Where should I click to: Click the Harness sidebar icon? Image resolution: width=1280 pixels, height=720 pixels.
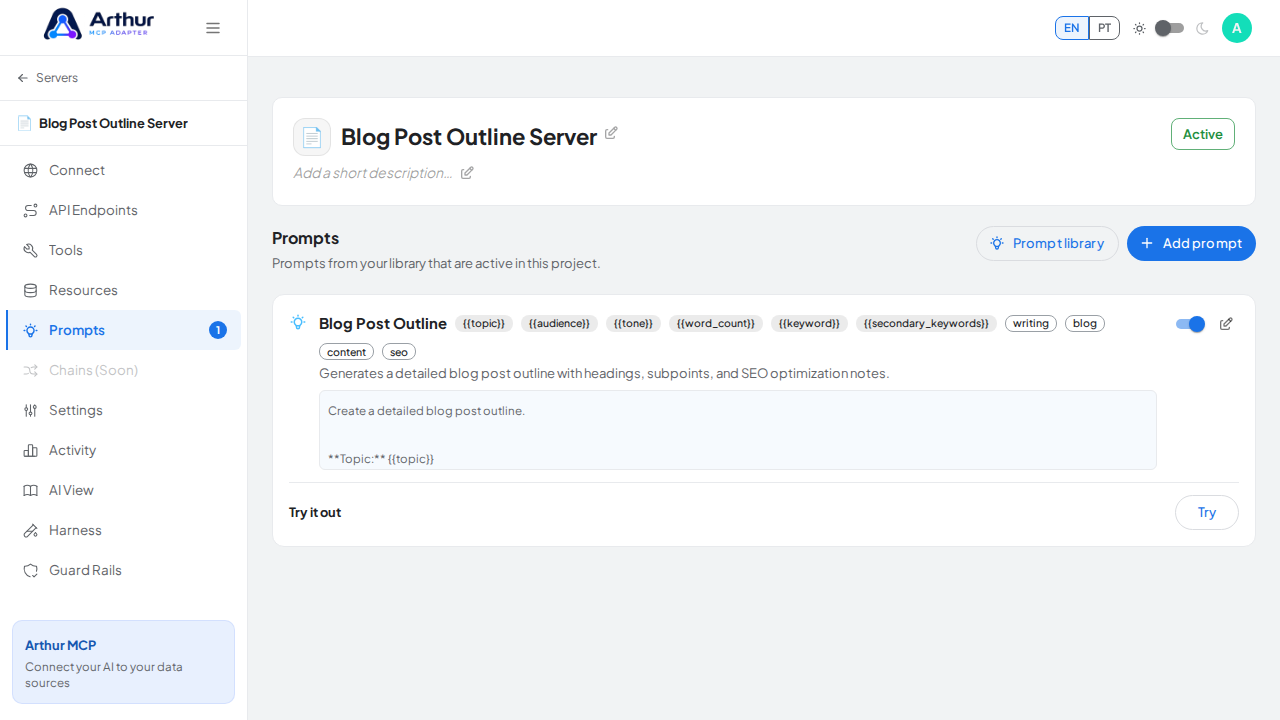(x=31, y=530)
